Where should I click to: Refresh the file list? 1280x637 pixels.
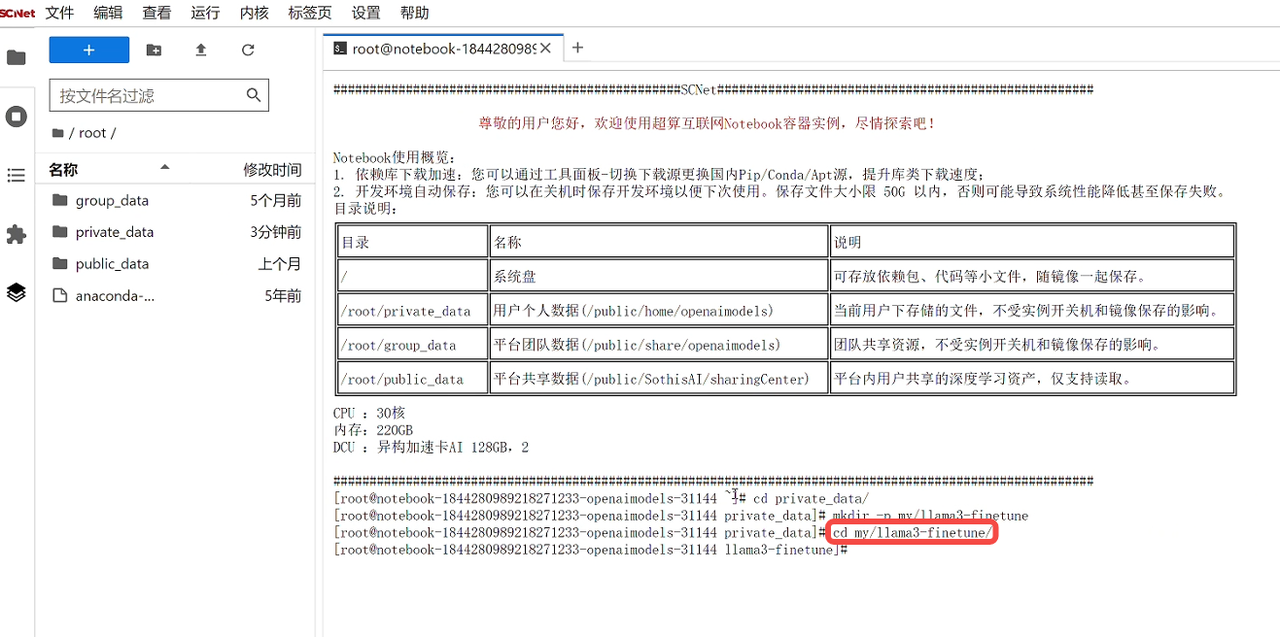point(248,50)
